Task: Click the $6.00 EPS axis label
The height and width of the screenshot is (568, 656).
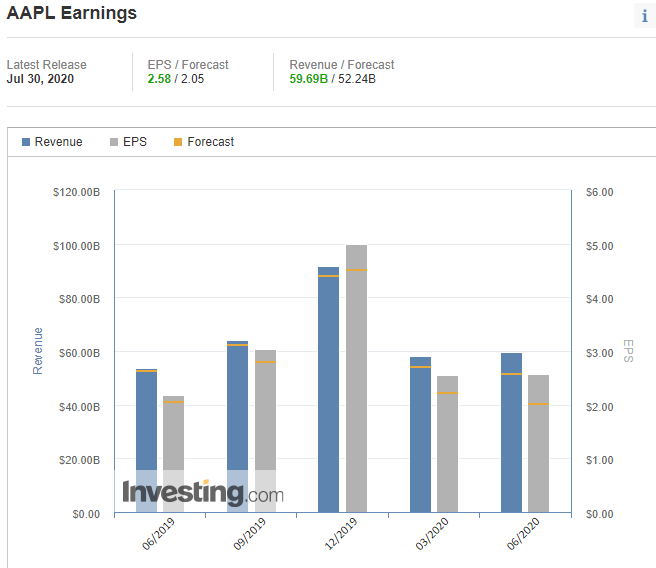Action: (x=600, y=192)
